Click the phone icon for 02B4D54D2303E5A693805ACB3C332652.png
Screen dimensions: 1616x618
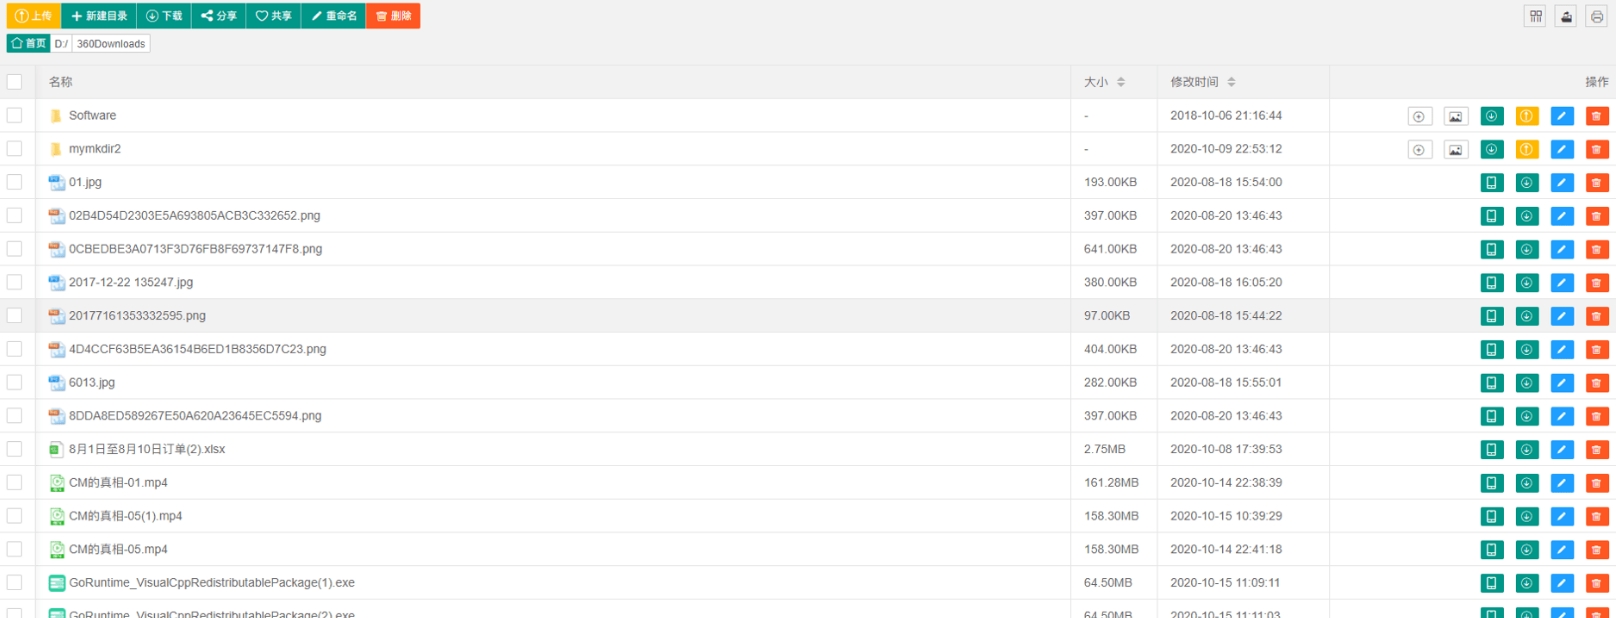[1491, 216]
